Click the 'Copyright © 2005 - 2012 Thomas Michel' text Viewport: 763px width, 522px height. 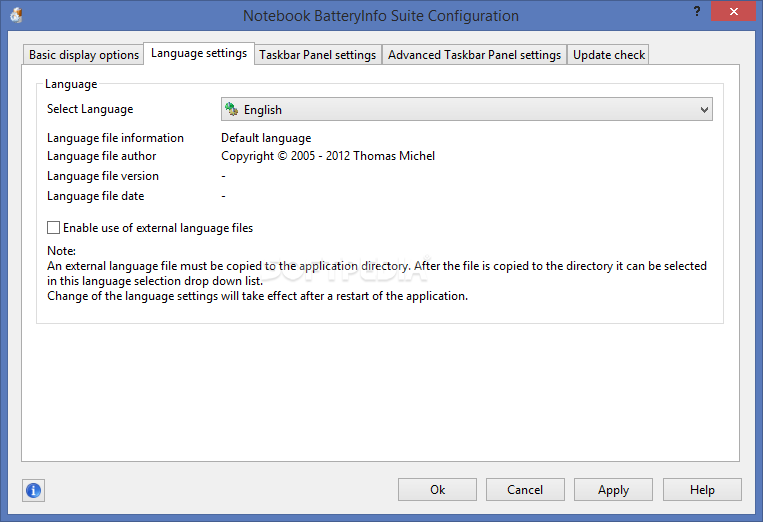tap(328, 156)
